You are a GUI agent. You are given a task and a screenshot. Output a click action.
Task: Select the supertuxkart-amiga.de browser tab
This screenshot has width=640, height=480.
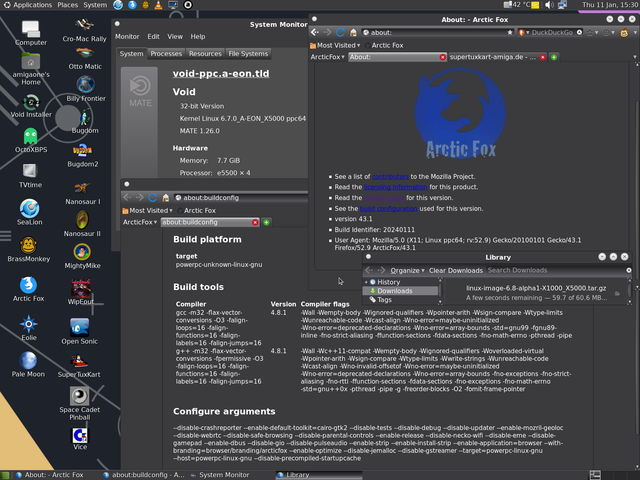(x=492, y=57)
